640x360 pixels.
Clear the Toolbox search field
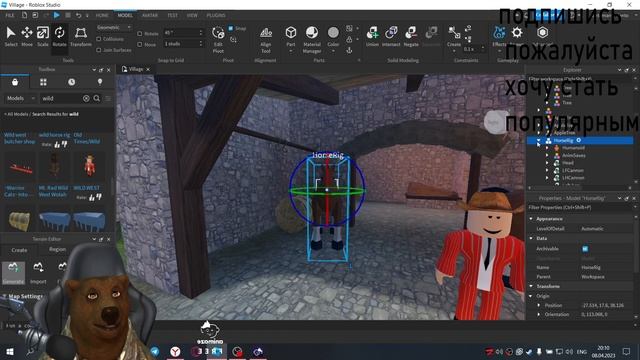click(x=86, y=98)
